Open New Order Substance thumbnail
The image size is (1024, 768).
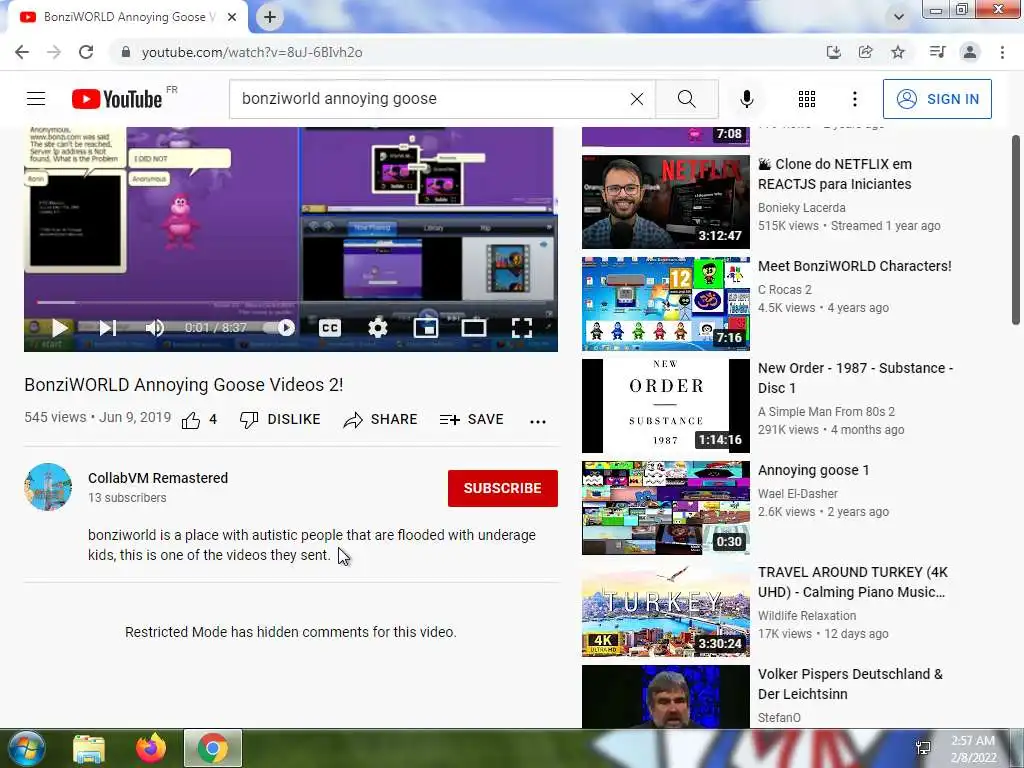(x=665, y=406)
